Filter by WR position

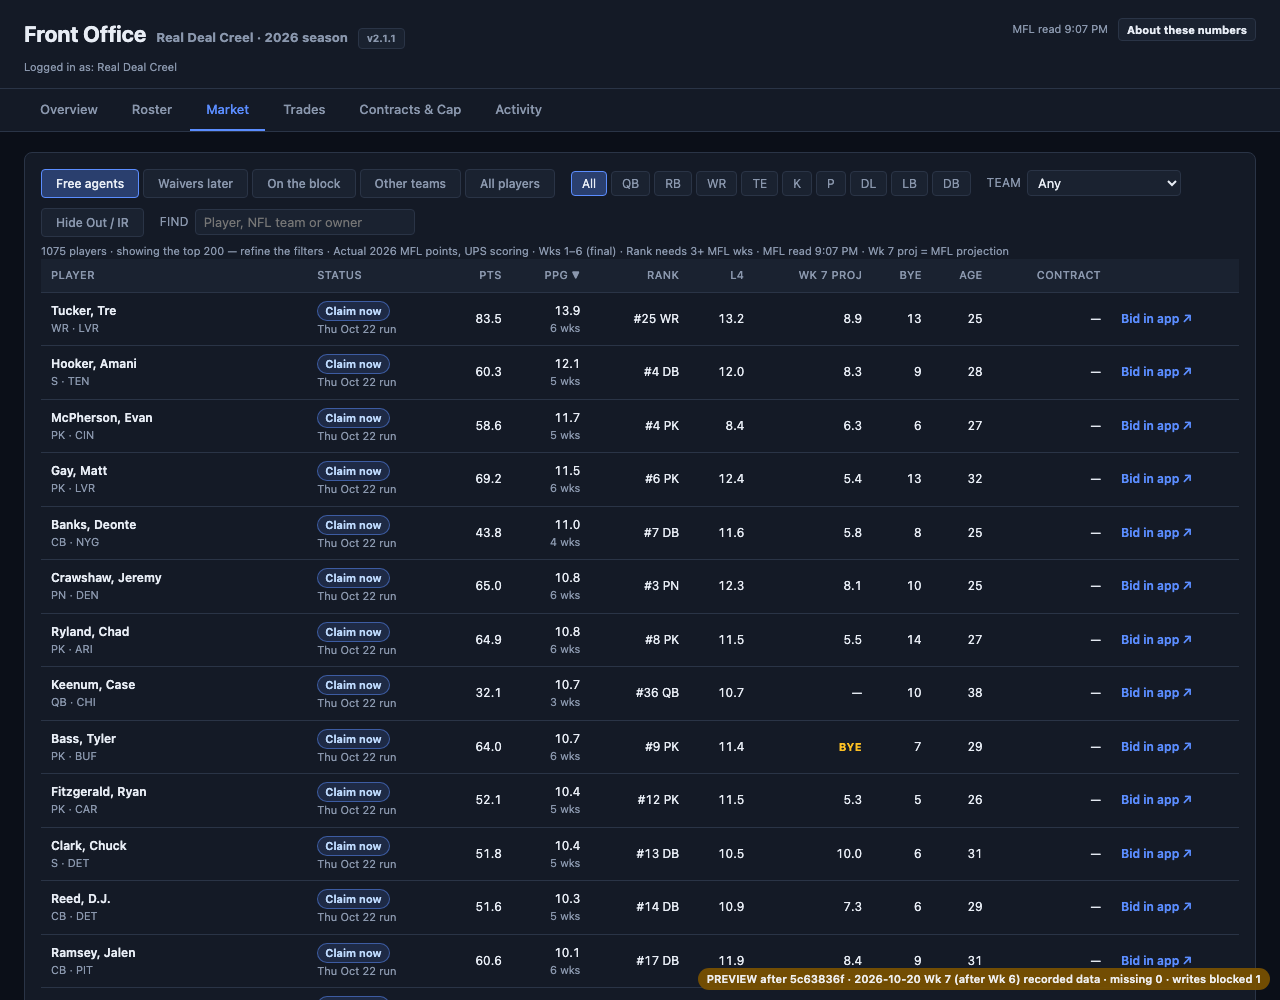[716, 184]
